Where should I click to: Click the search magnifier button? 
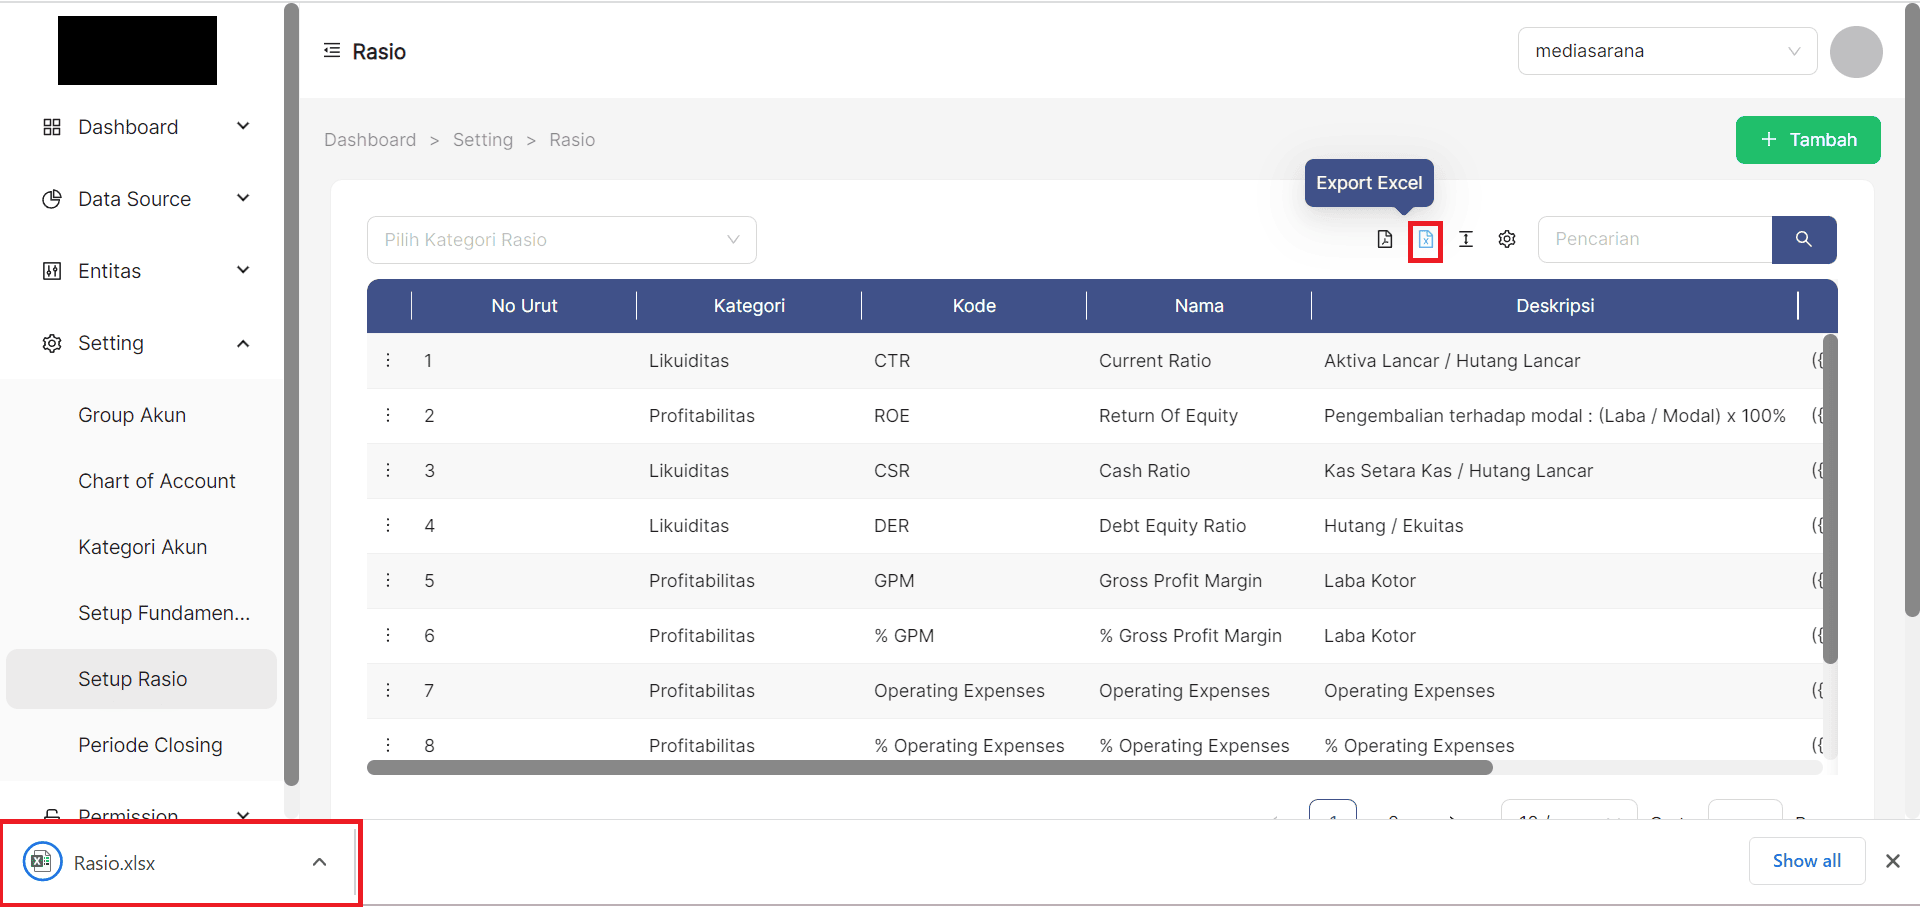pyautogui.click(x=1803, y=240)
